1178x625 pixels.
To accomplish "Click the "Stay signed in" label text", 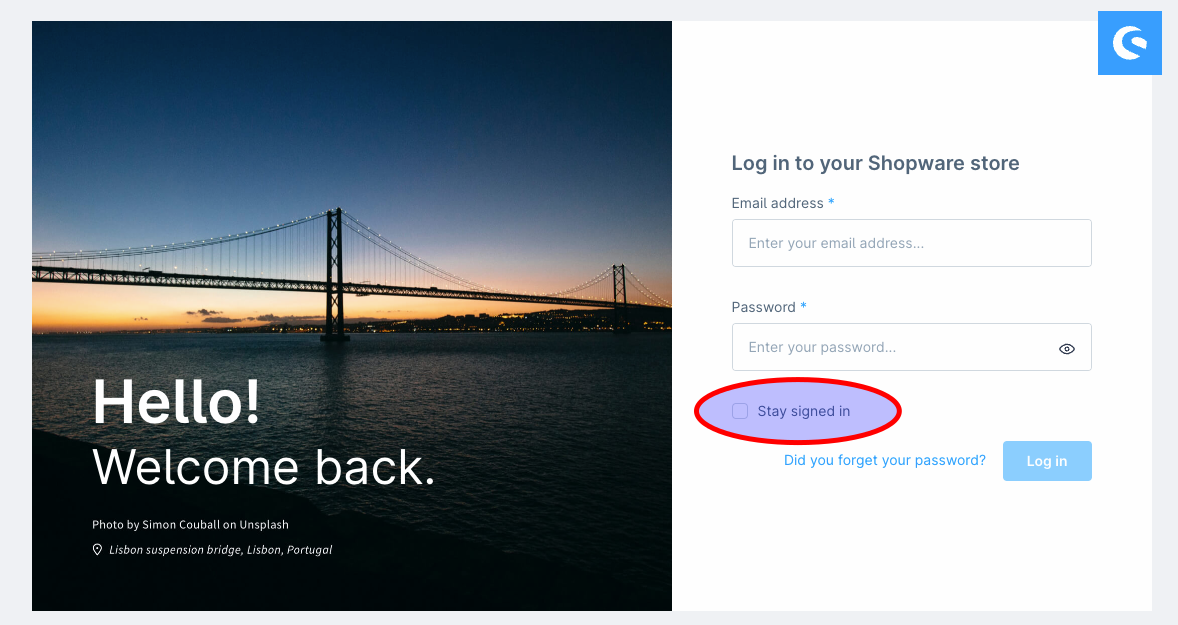I will 804,411.
